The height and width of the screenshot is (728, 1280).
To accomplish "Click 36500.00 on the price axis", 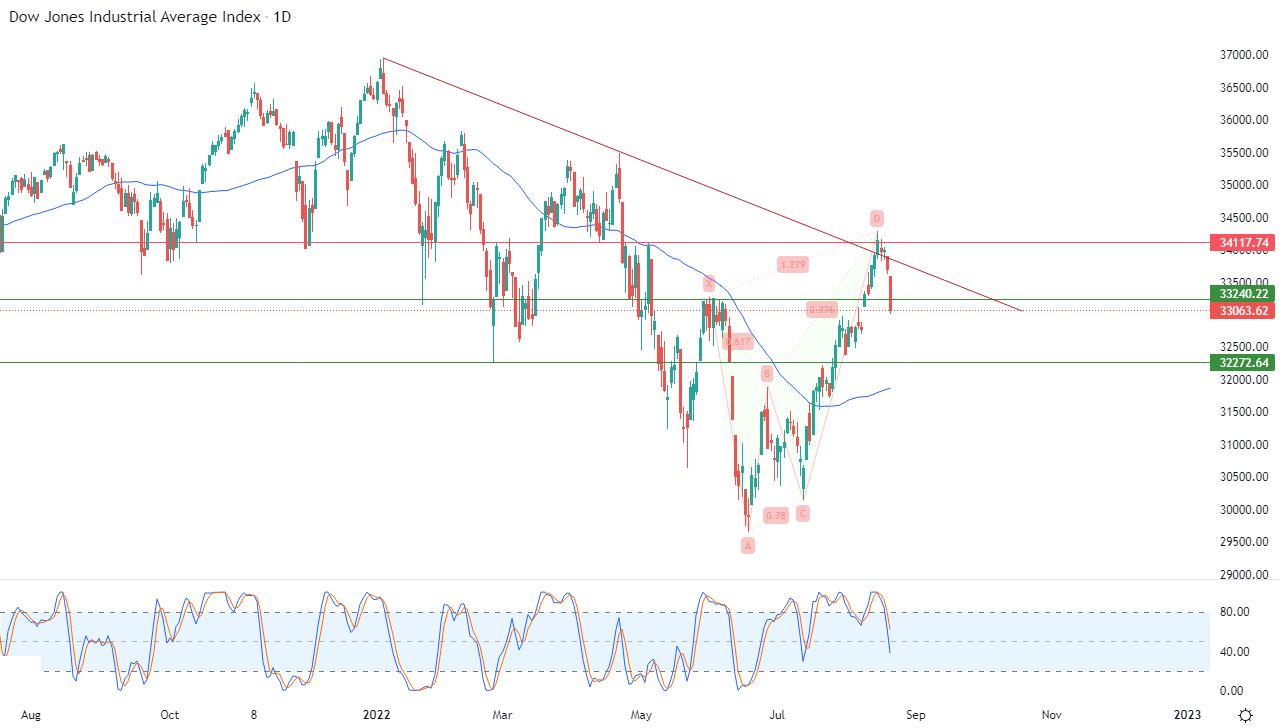I will click(1243, 88).
